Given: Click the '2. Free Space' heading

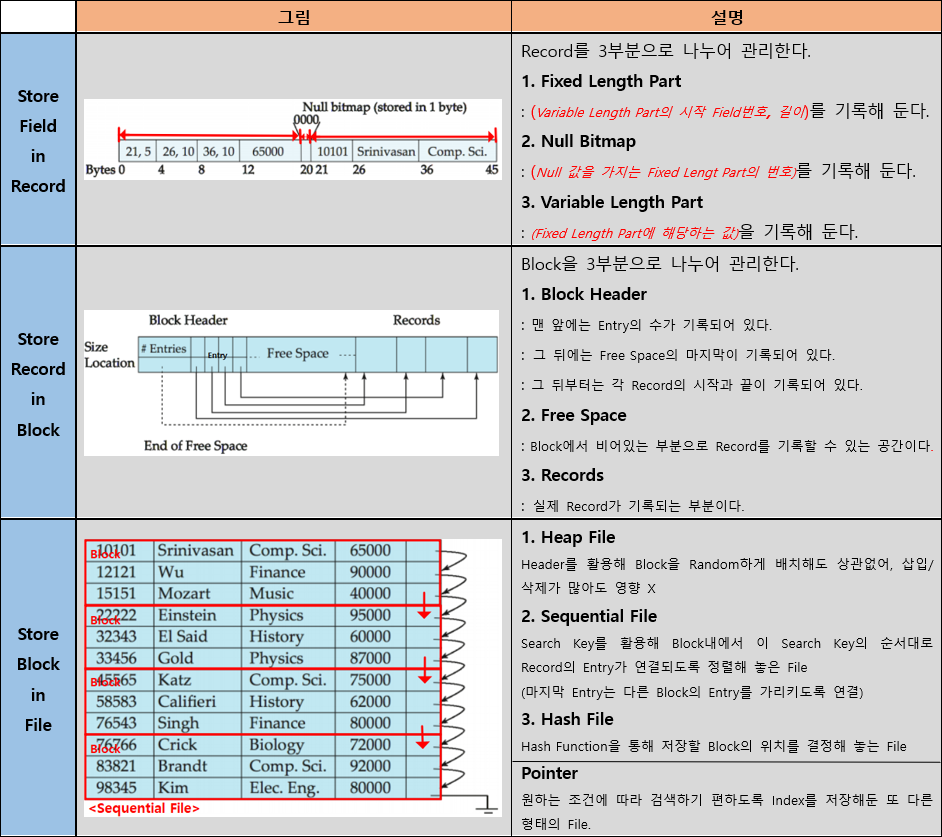Looking at the screenshot, I should pos(574,415).
